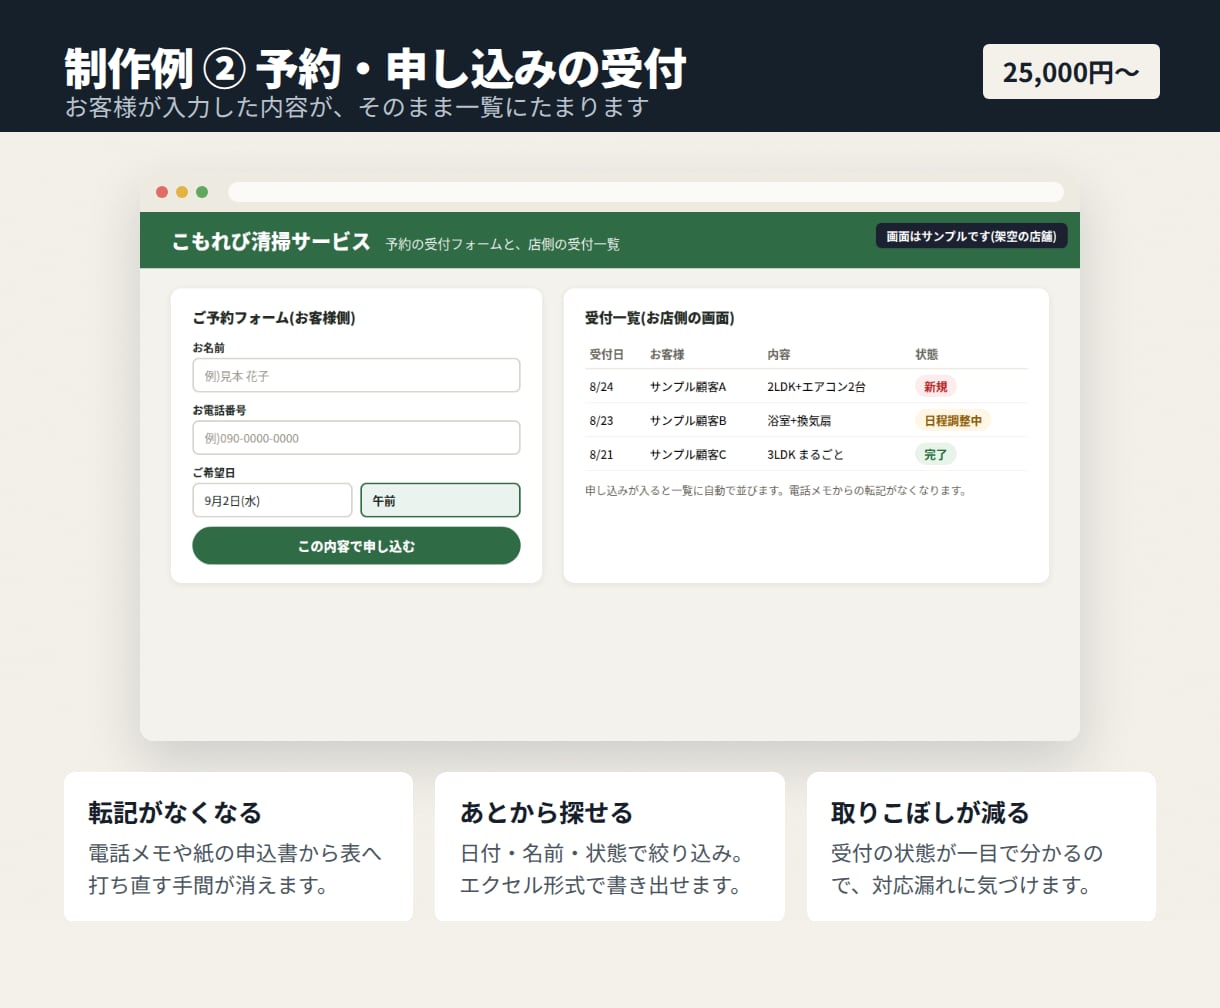Open the 午前 time slot selector
Image resolution: width=1220 pixels, height=1008 pixels.
440,500
